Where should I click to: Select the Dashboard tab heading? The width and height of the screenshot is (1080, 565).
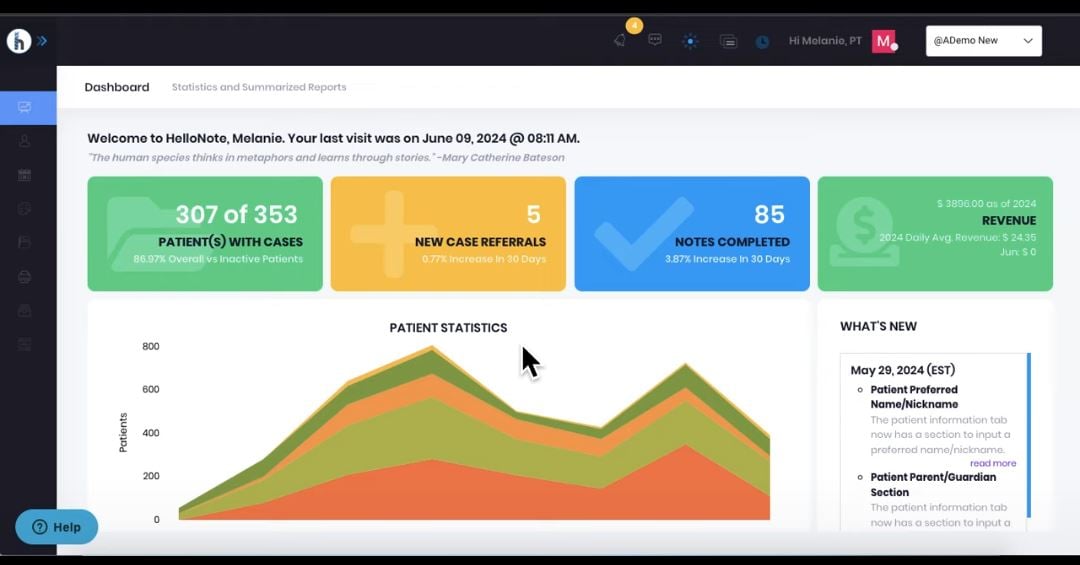tap(117, 88)
